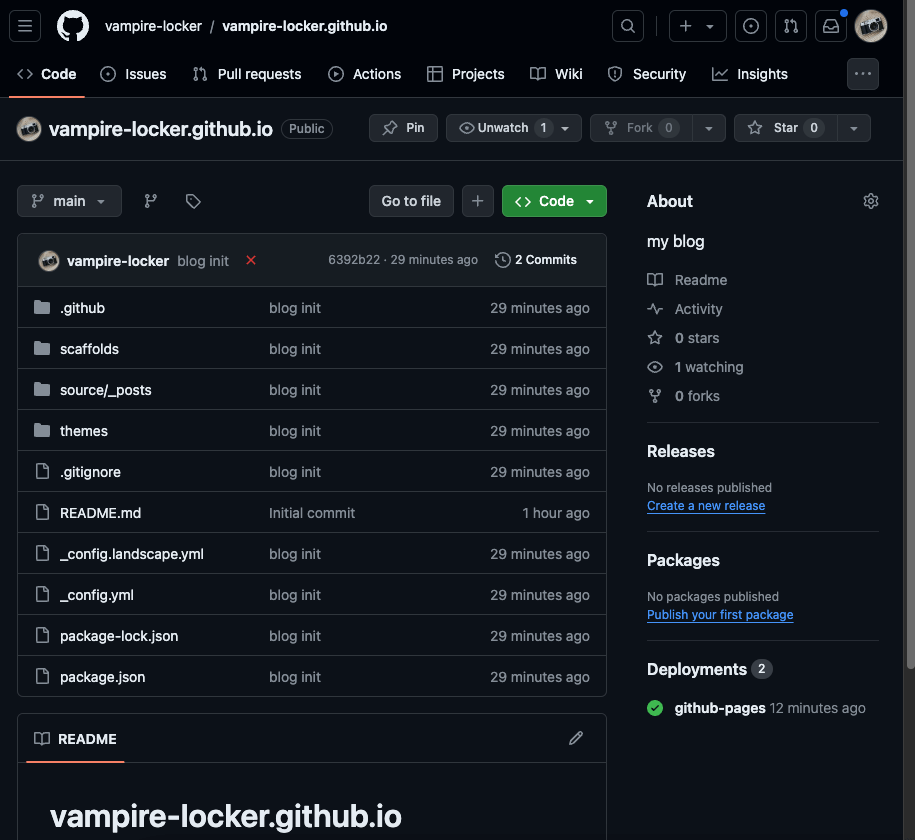Open the three-dot overflow menu
This screenshot has height=840, width=915.
pos(862,74)
